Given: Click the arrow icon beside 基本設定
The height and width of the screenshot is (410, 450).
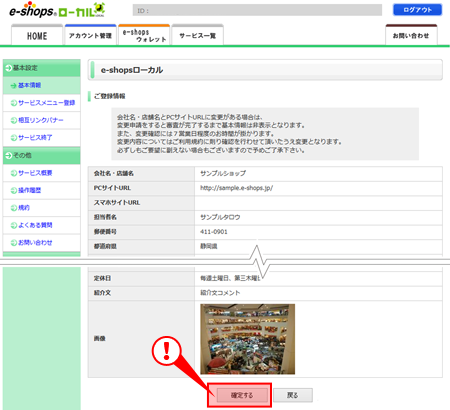Looking at the screenshot, I should tap(9, 68).
